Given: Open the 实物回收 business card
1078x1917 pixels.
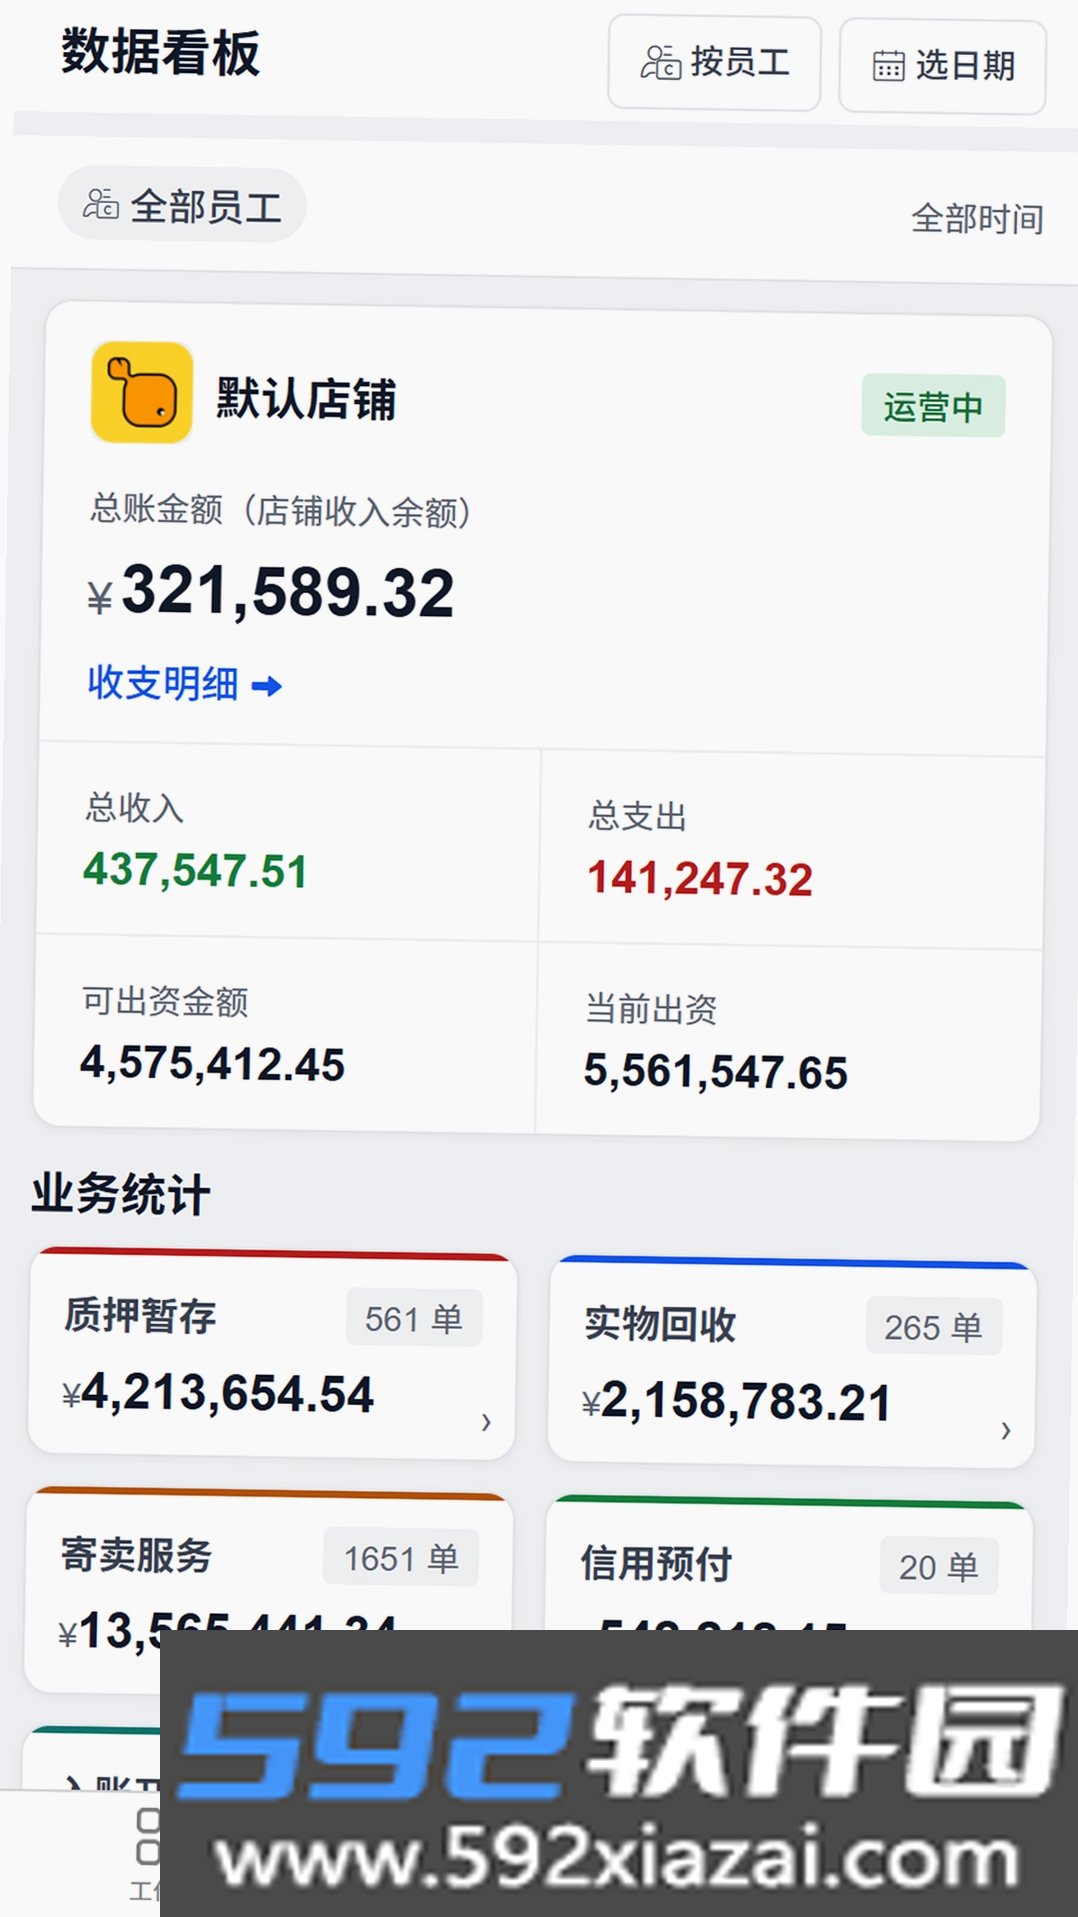Looking at the screenshot, I should (x=791, y=1362).
